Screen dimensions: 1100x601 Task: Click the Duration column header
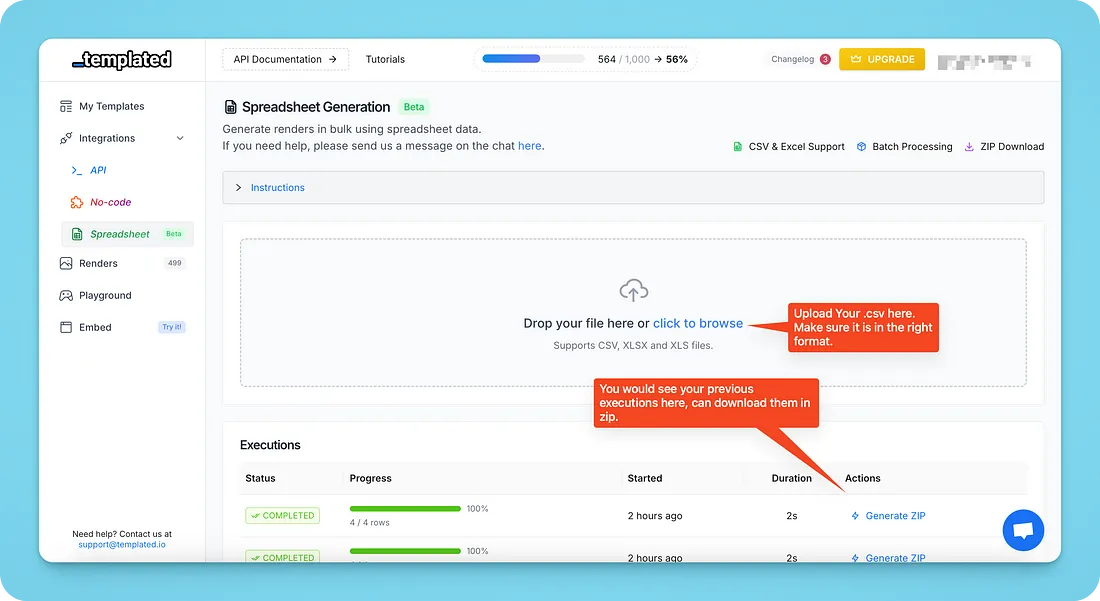click(x=791, y=479)
